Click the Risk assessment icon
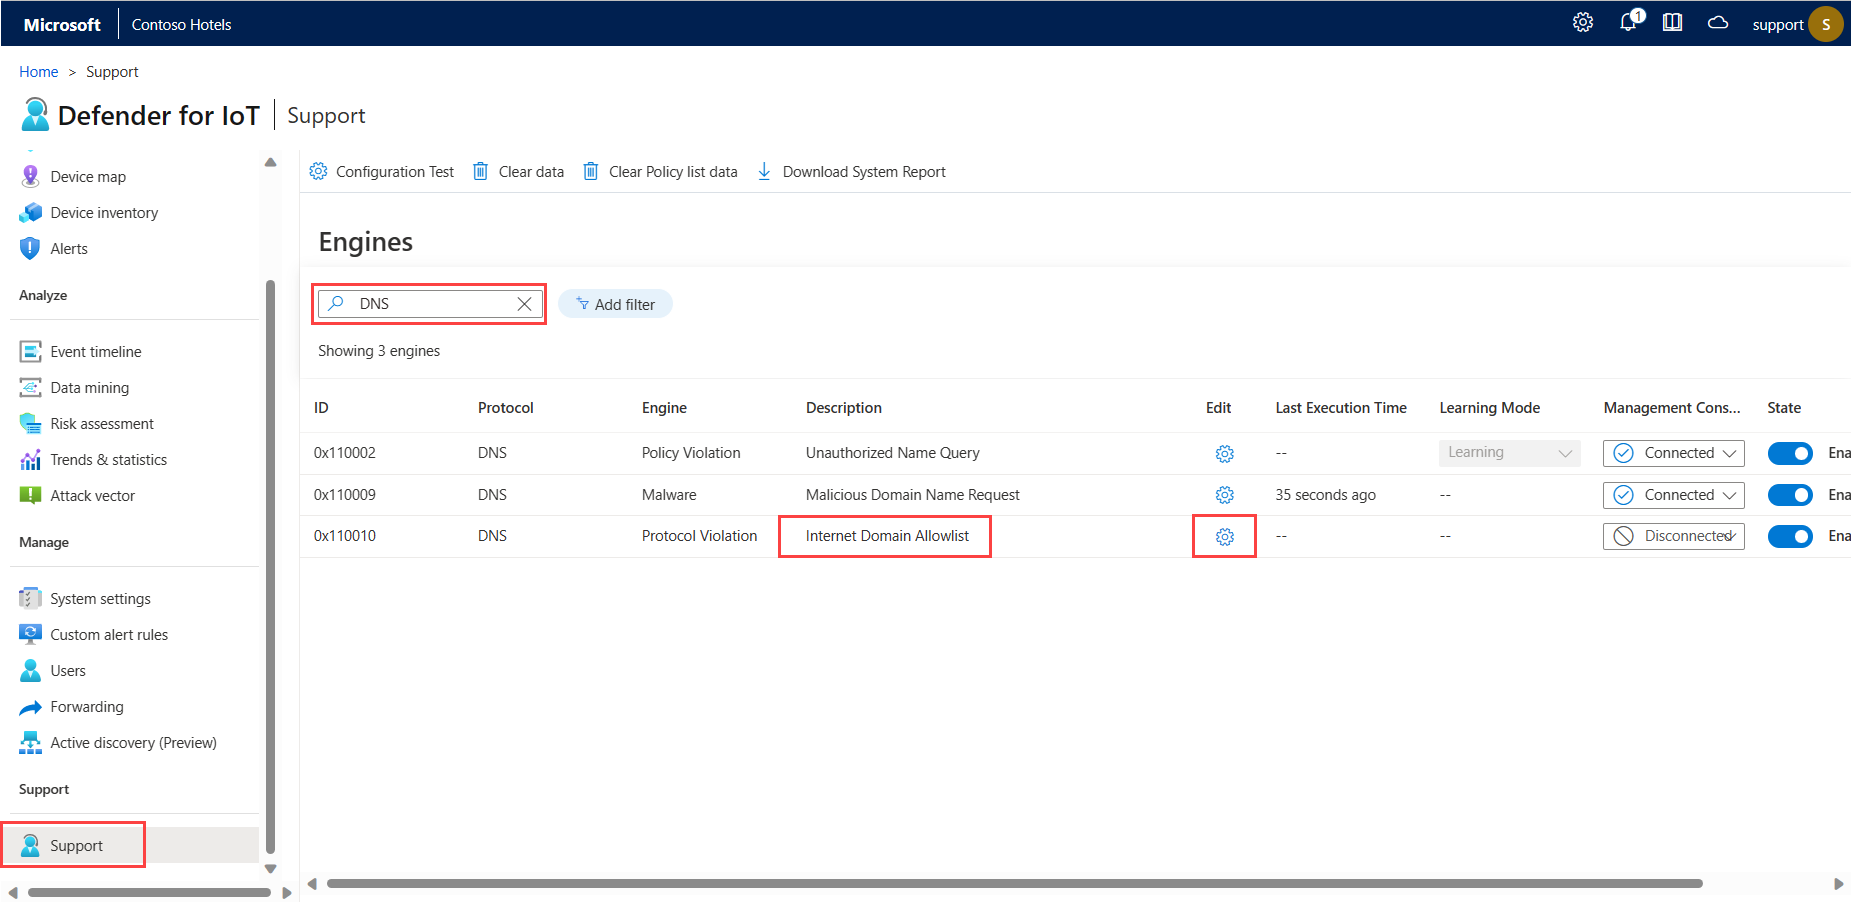The width and height of the screenshot is (1851, 902). (30, 423)
